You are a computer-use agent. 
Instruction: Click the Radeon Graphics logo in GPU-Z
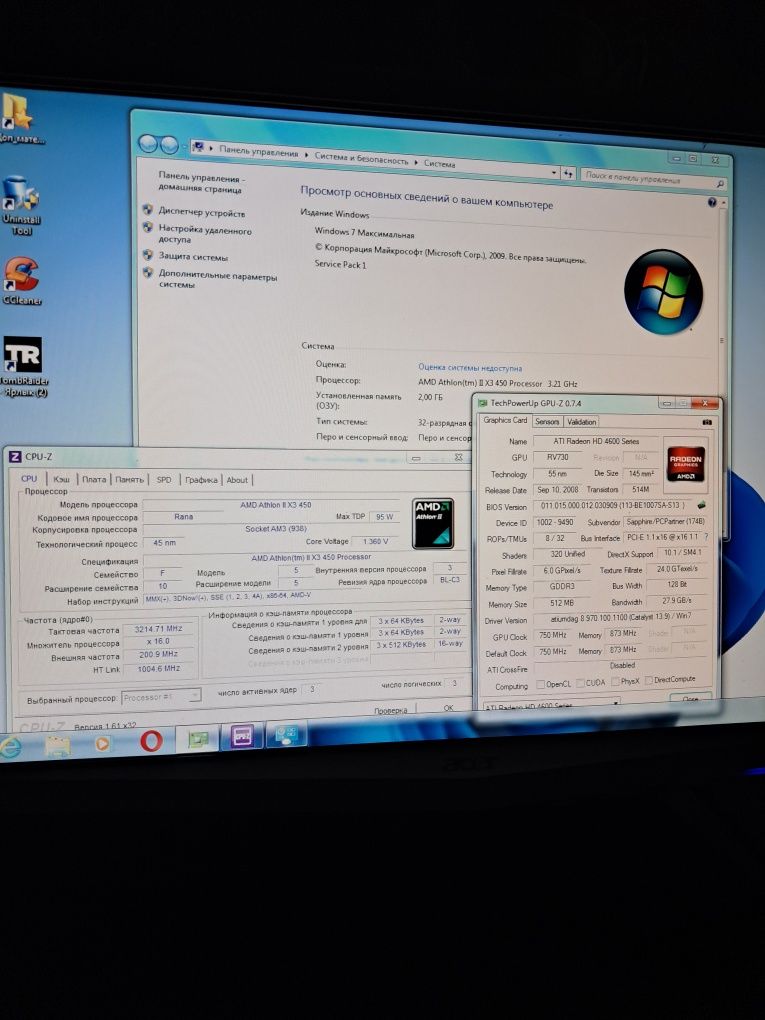(x=685, y=463)
